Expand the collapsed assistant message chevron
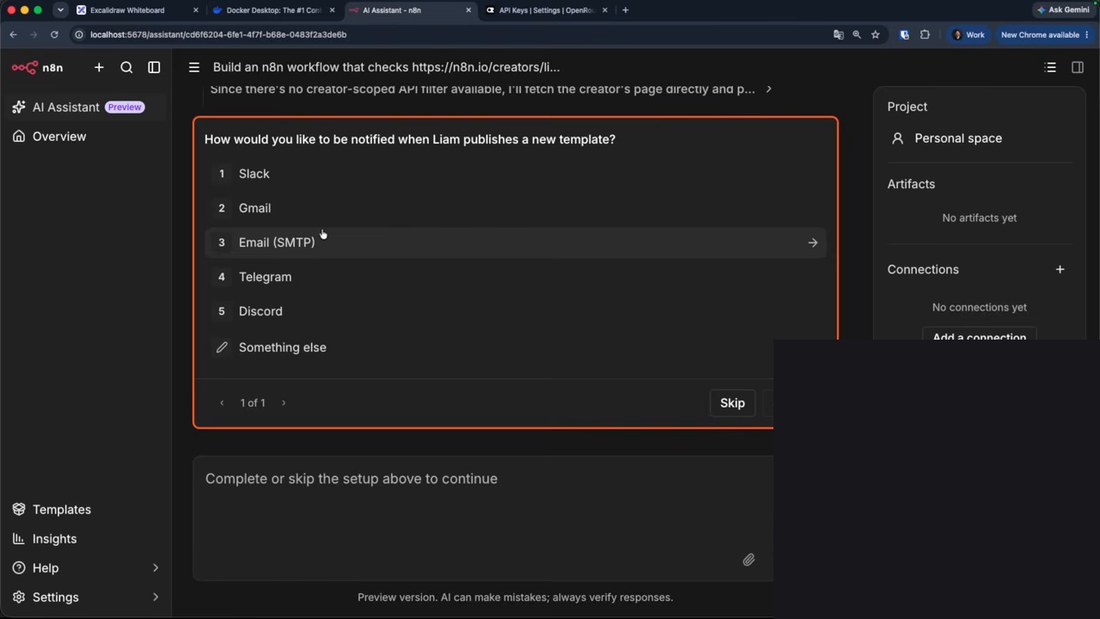Viewport: 1100px width, 619px height. tap(769, 89)
